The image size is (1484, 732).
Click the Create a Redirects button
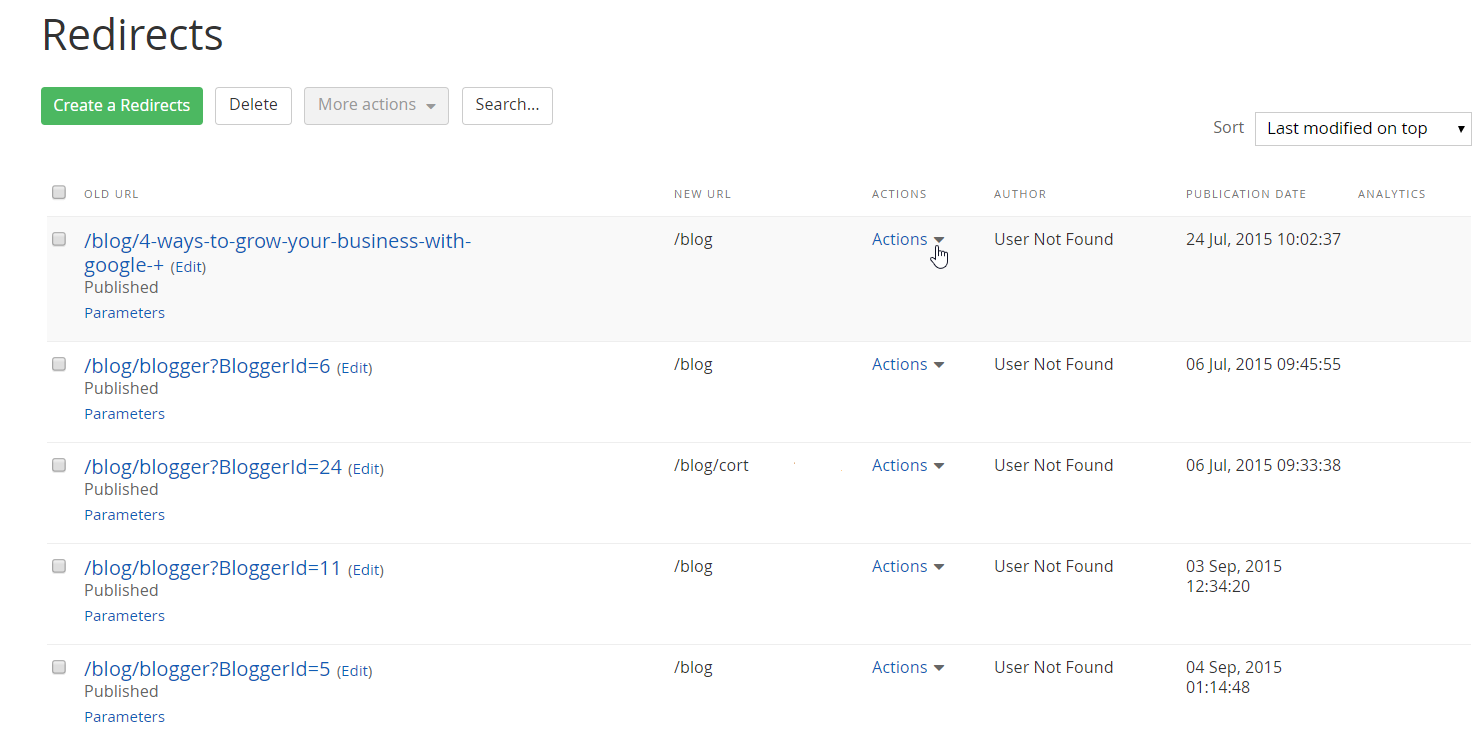[x=122, y=106]
